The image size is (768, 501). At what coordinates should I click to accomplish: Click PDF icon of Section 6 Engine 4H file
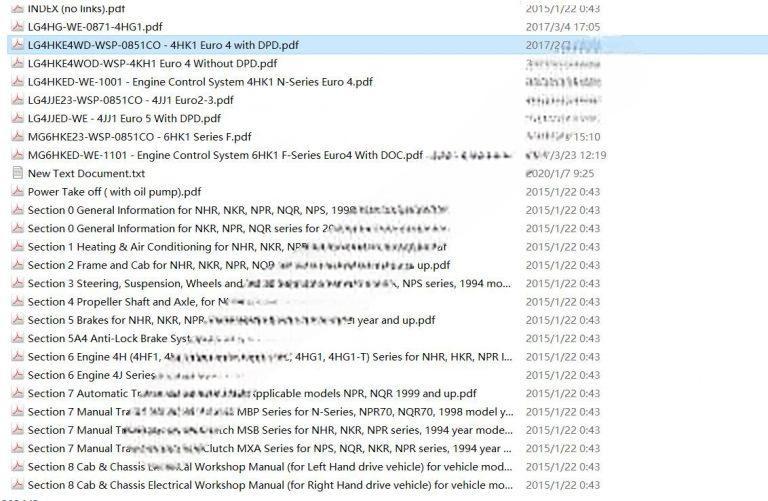(x=18, y=357)
